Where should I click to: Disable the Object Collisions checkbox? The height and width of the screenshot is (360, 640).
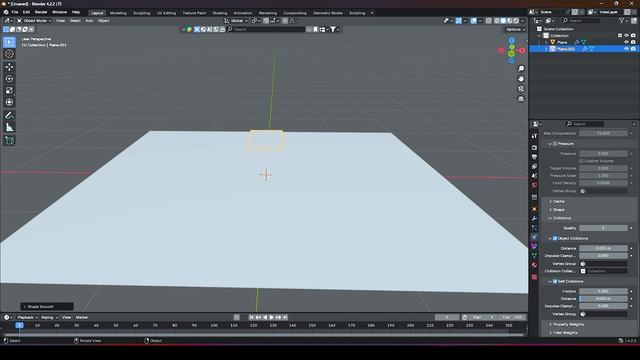click(555, 238)
